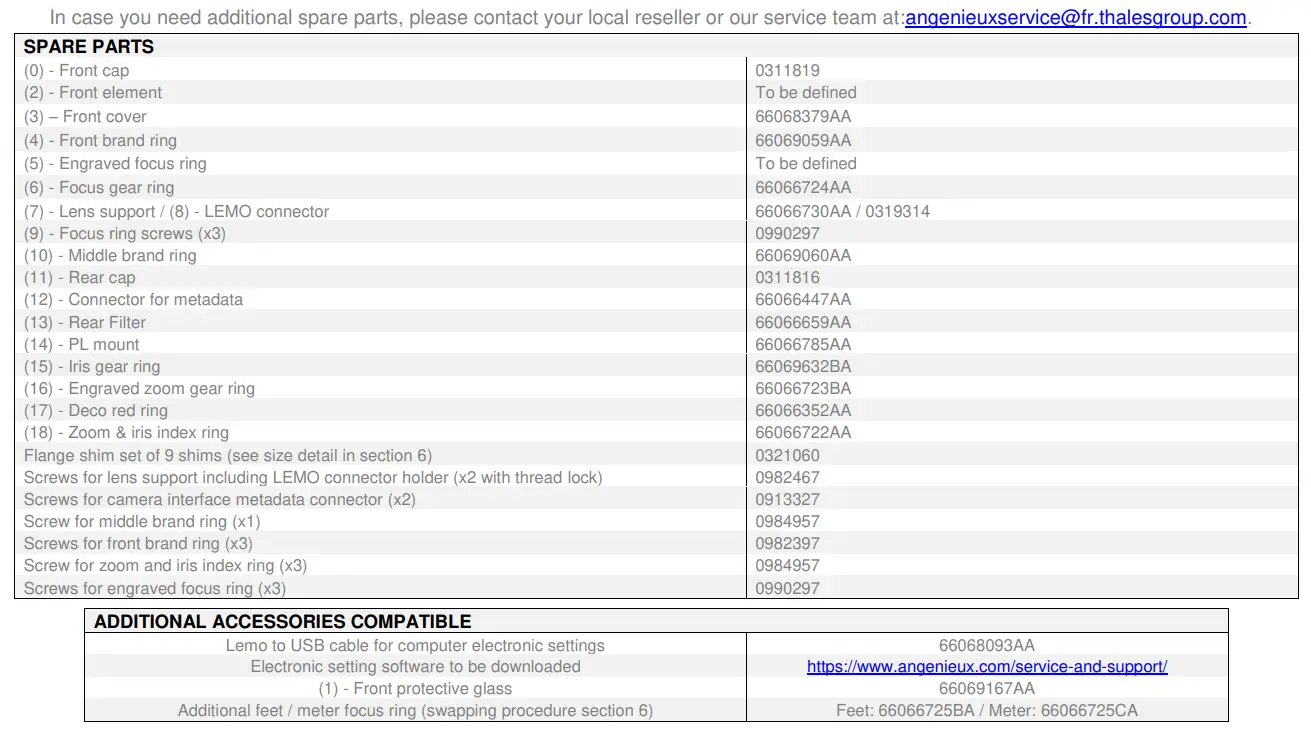Click part number 66066722AA
Image resolution: width=1311 pixels, height=733 pixels.
[804, 433]
